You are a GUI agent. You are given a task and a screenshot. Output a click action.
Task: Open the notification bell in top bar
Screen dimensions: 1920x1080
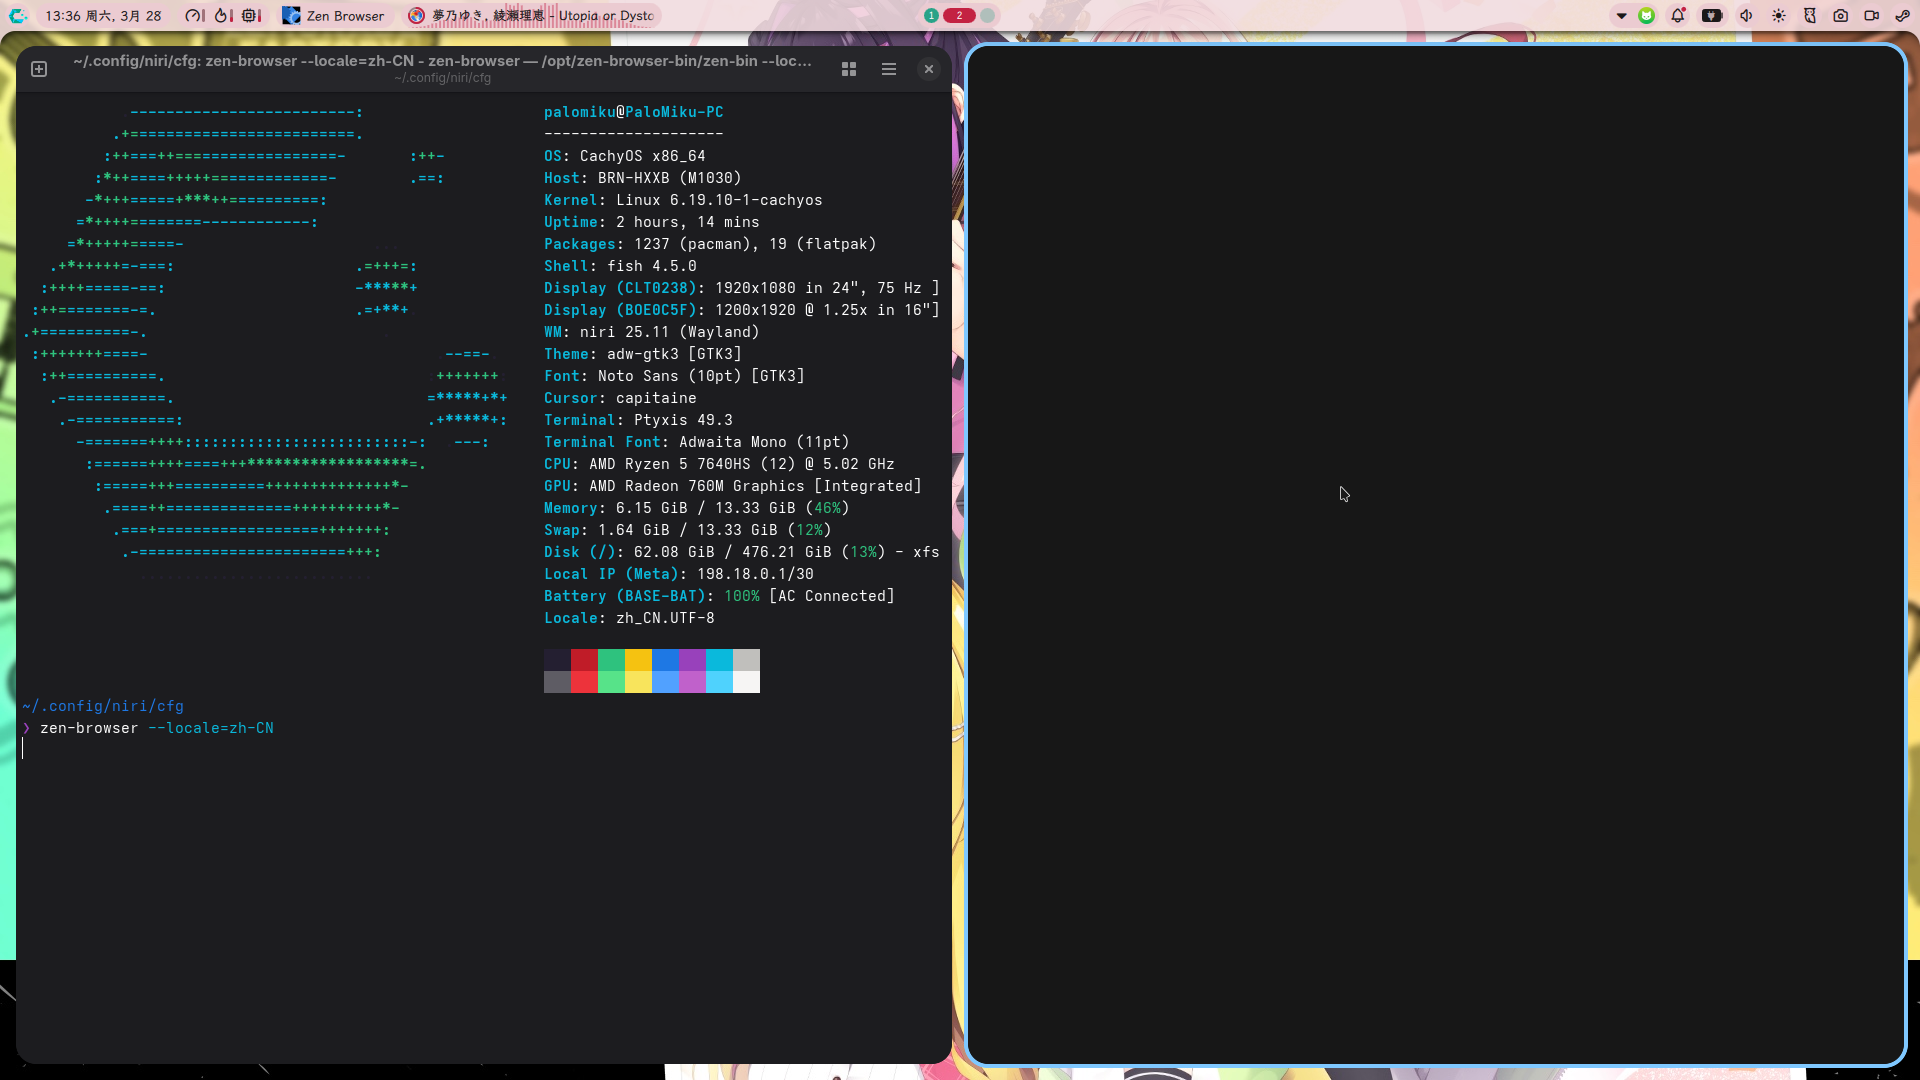pos(1678,15)
